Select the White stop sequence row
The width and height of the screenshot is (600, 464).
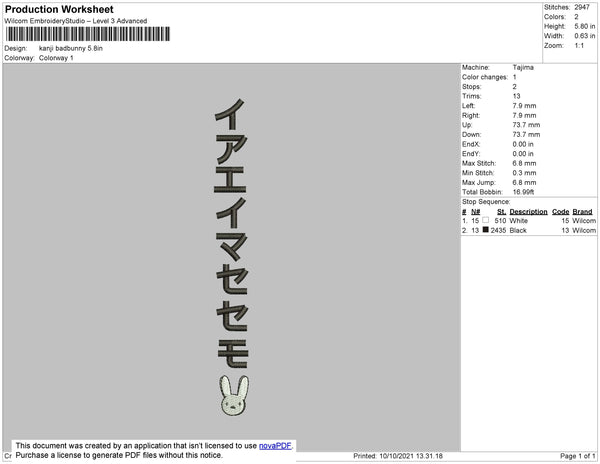(529, 221)
